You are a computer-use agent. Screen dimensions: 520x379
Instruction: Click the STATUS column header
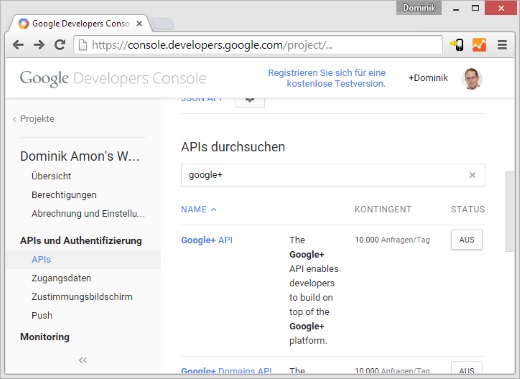pos(468,209)
